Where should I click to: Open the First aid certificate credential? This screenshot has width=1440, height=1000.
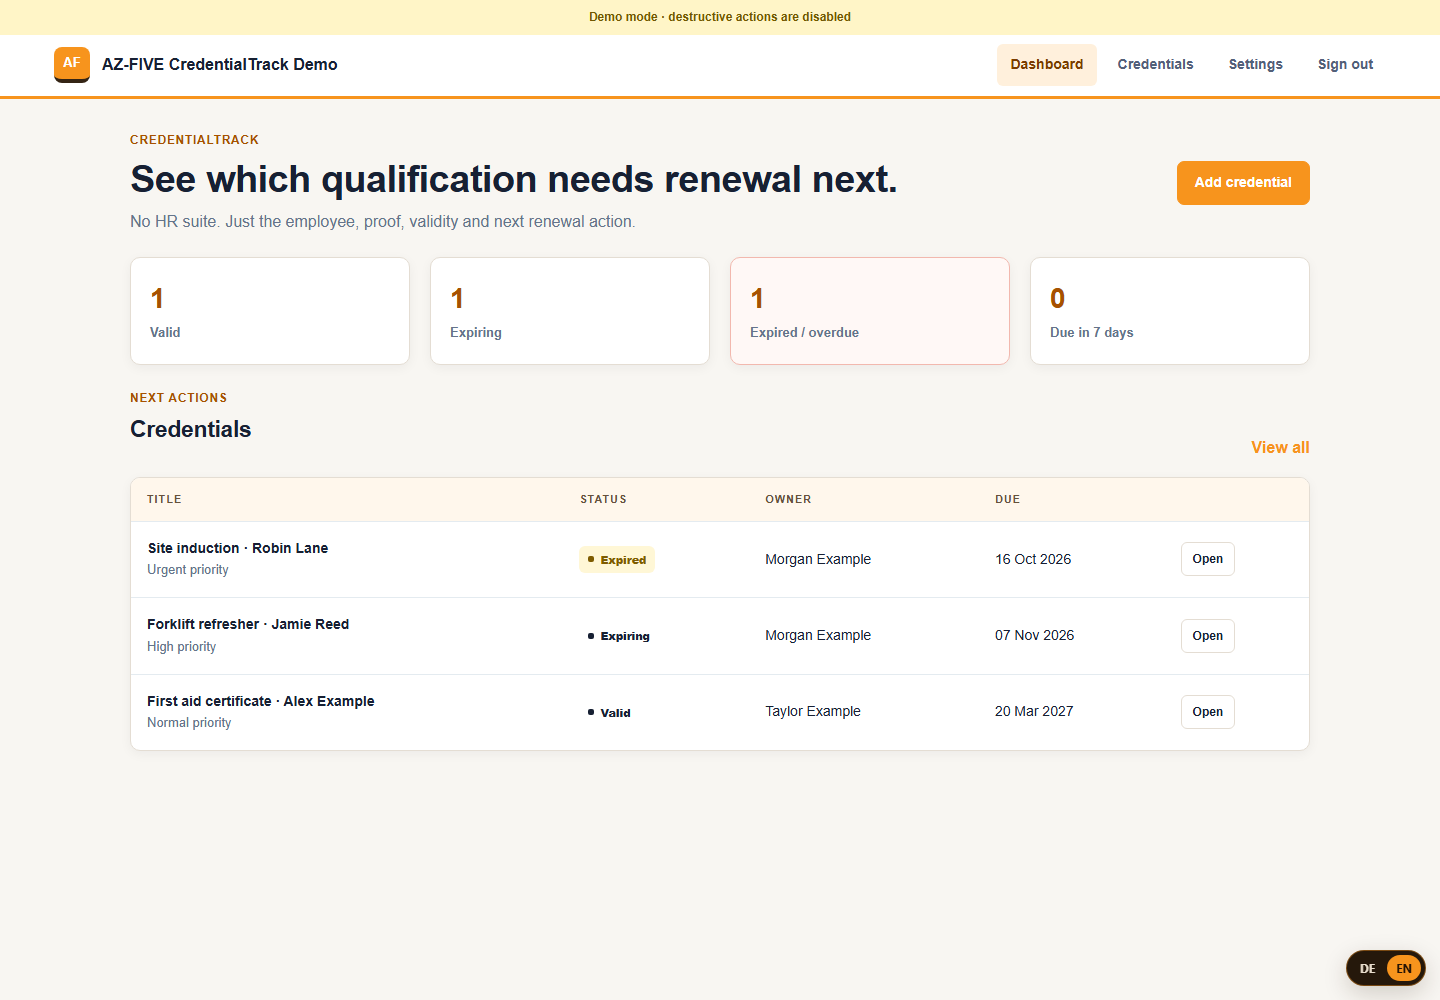tap(1208, 712)
